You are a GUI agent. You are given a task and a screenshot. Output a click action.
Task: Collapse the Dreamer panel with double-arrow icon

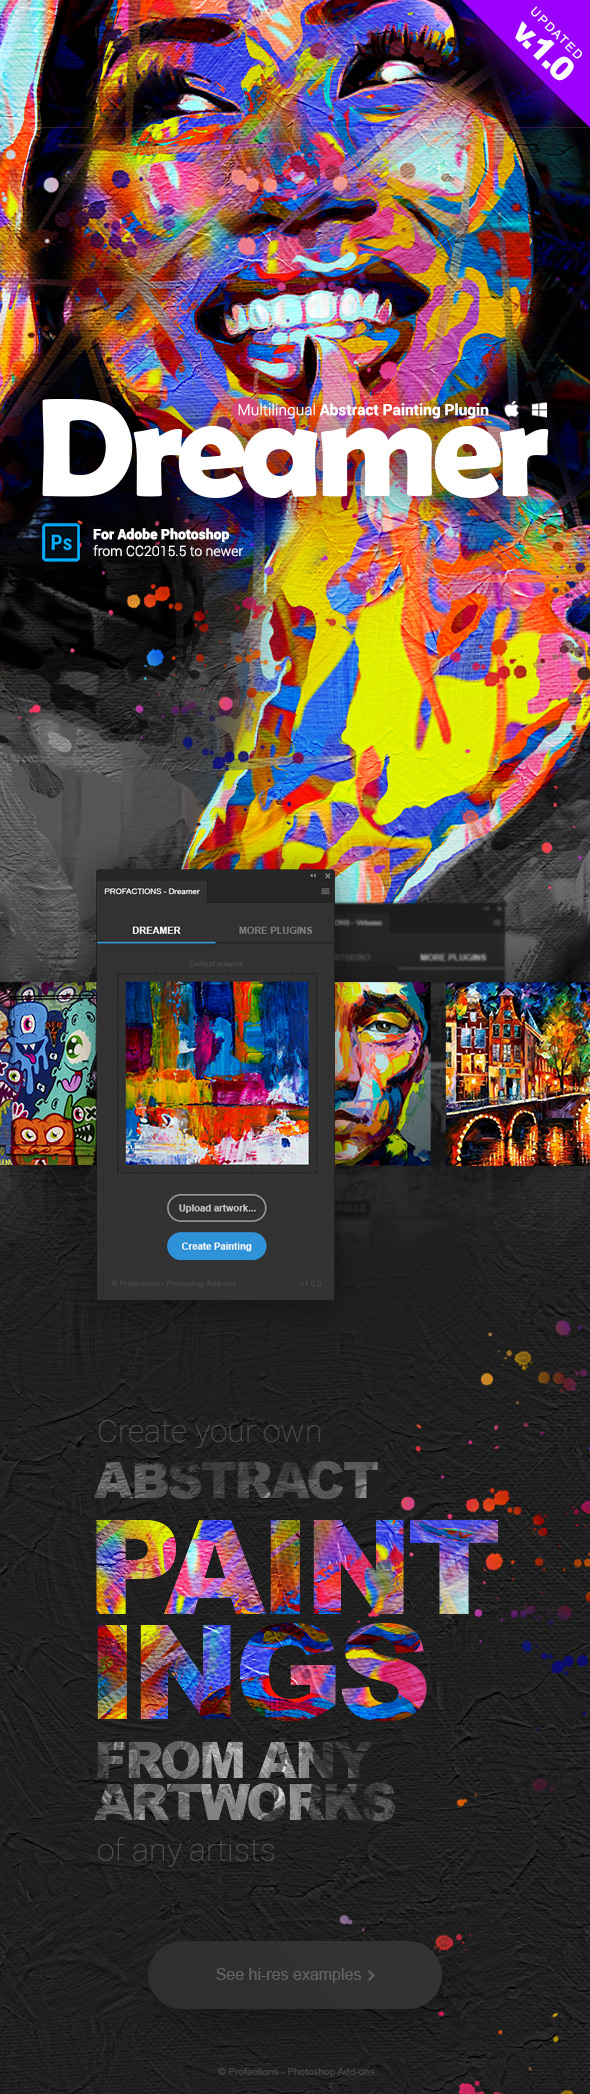[x=313, y=876]
